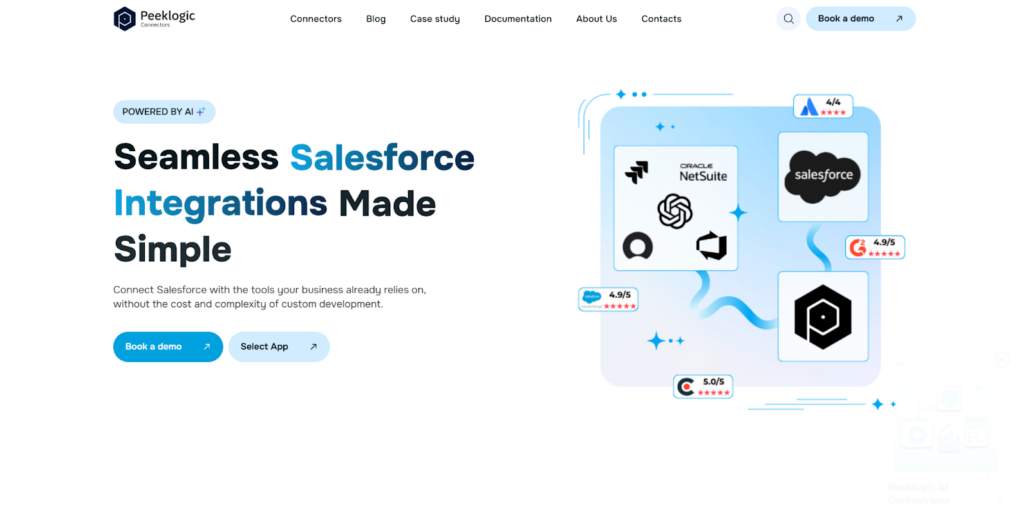Click Book a demo in header
This screenshot has width=1030, height=505.
pyautogui.click(x=861, y=19)
